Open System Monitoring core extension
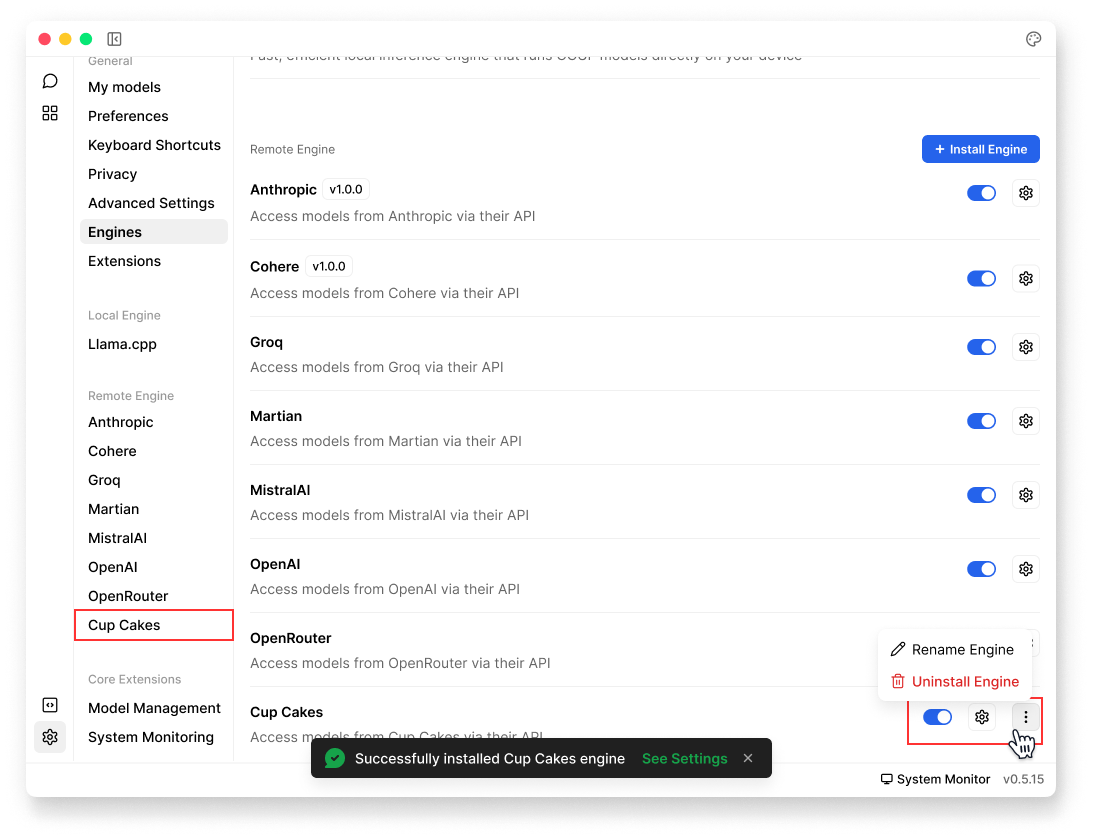Viewport: 1093px width, 839px height. pos(151,737)
